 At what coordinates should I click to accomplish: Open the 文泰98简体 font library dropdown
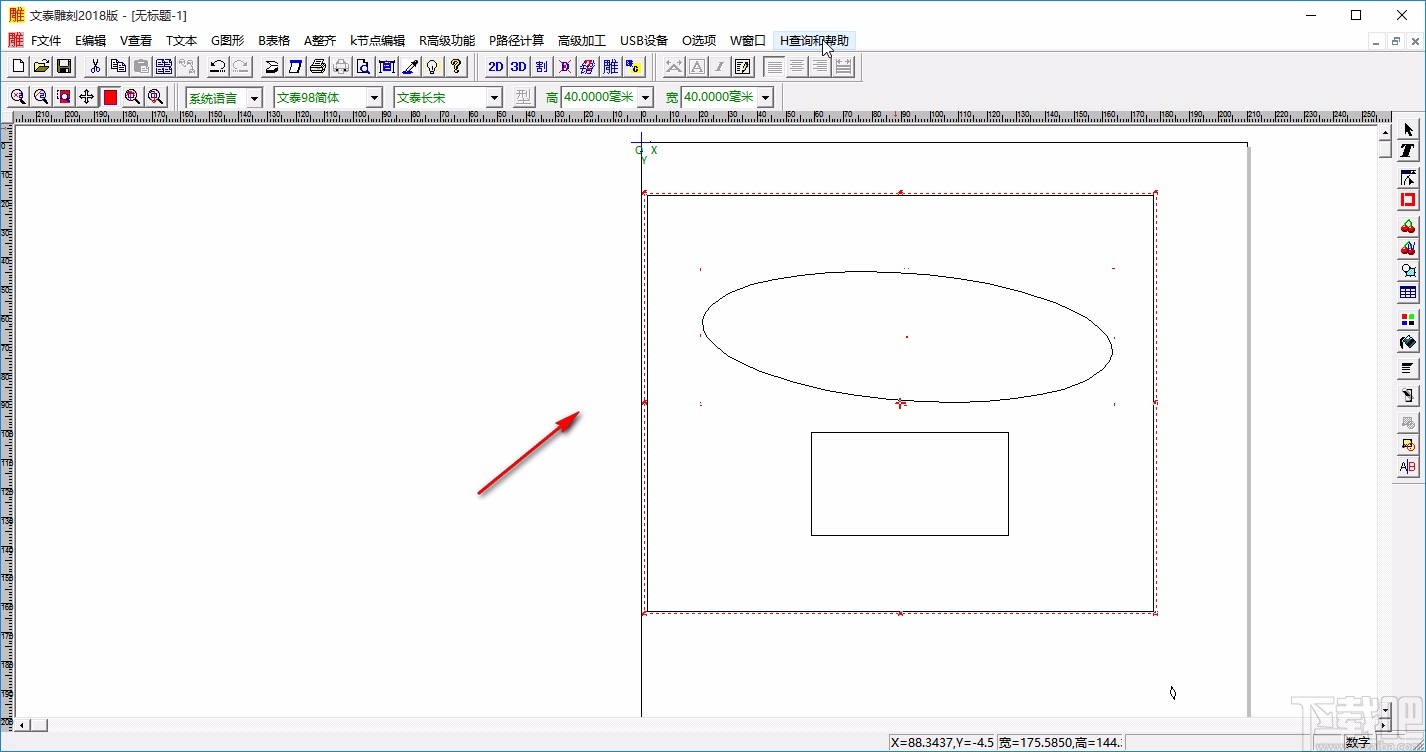374,97
